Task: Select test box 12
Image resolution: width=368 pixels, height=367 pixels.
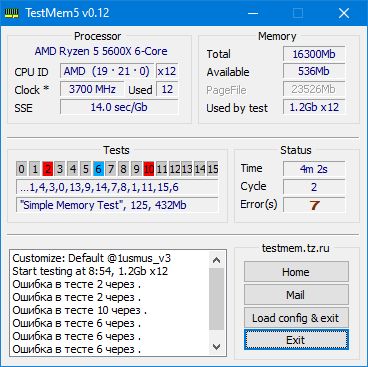Action: [x=174, y=169]
